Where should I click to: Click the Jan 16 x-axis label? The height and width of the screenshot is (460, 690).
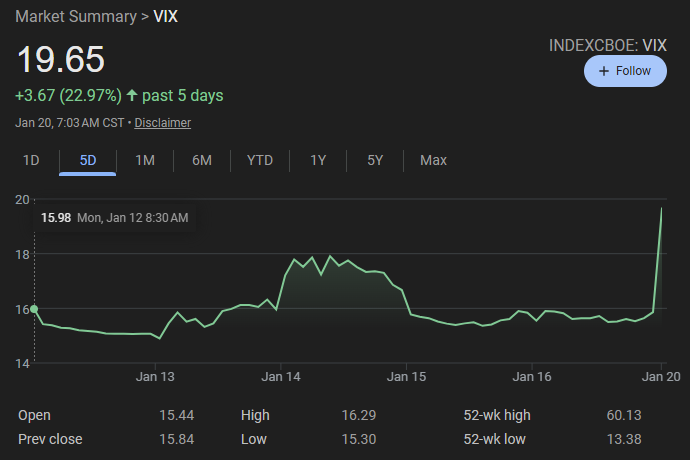coord(532,377)
